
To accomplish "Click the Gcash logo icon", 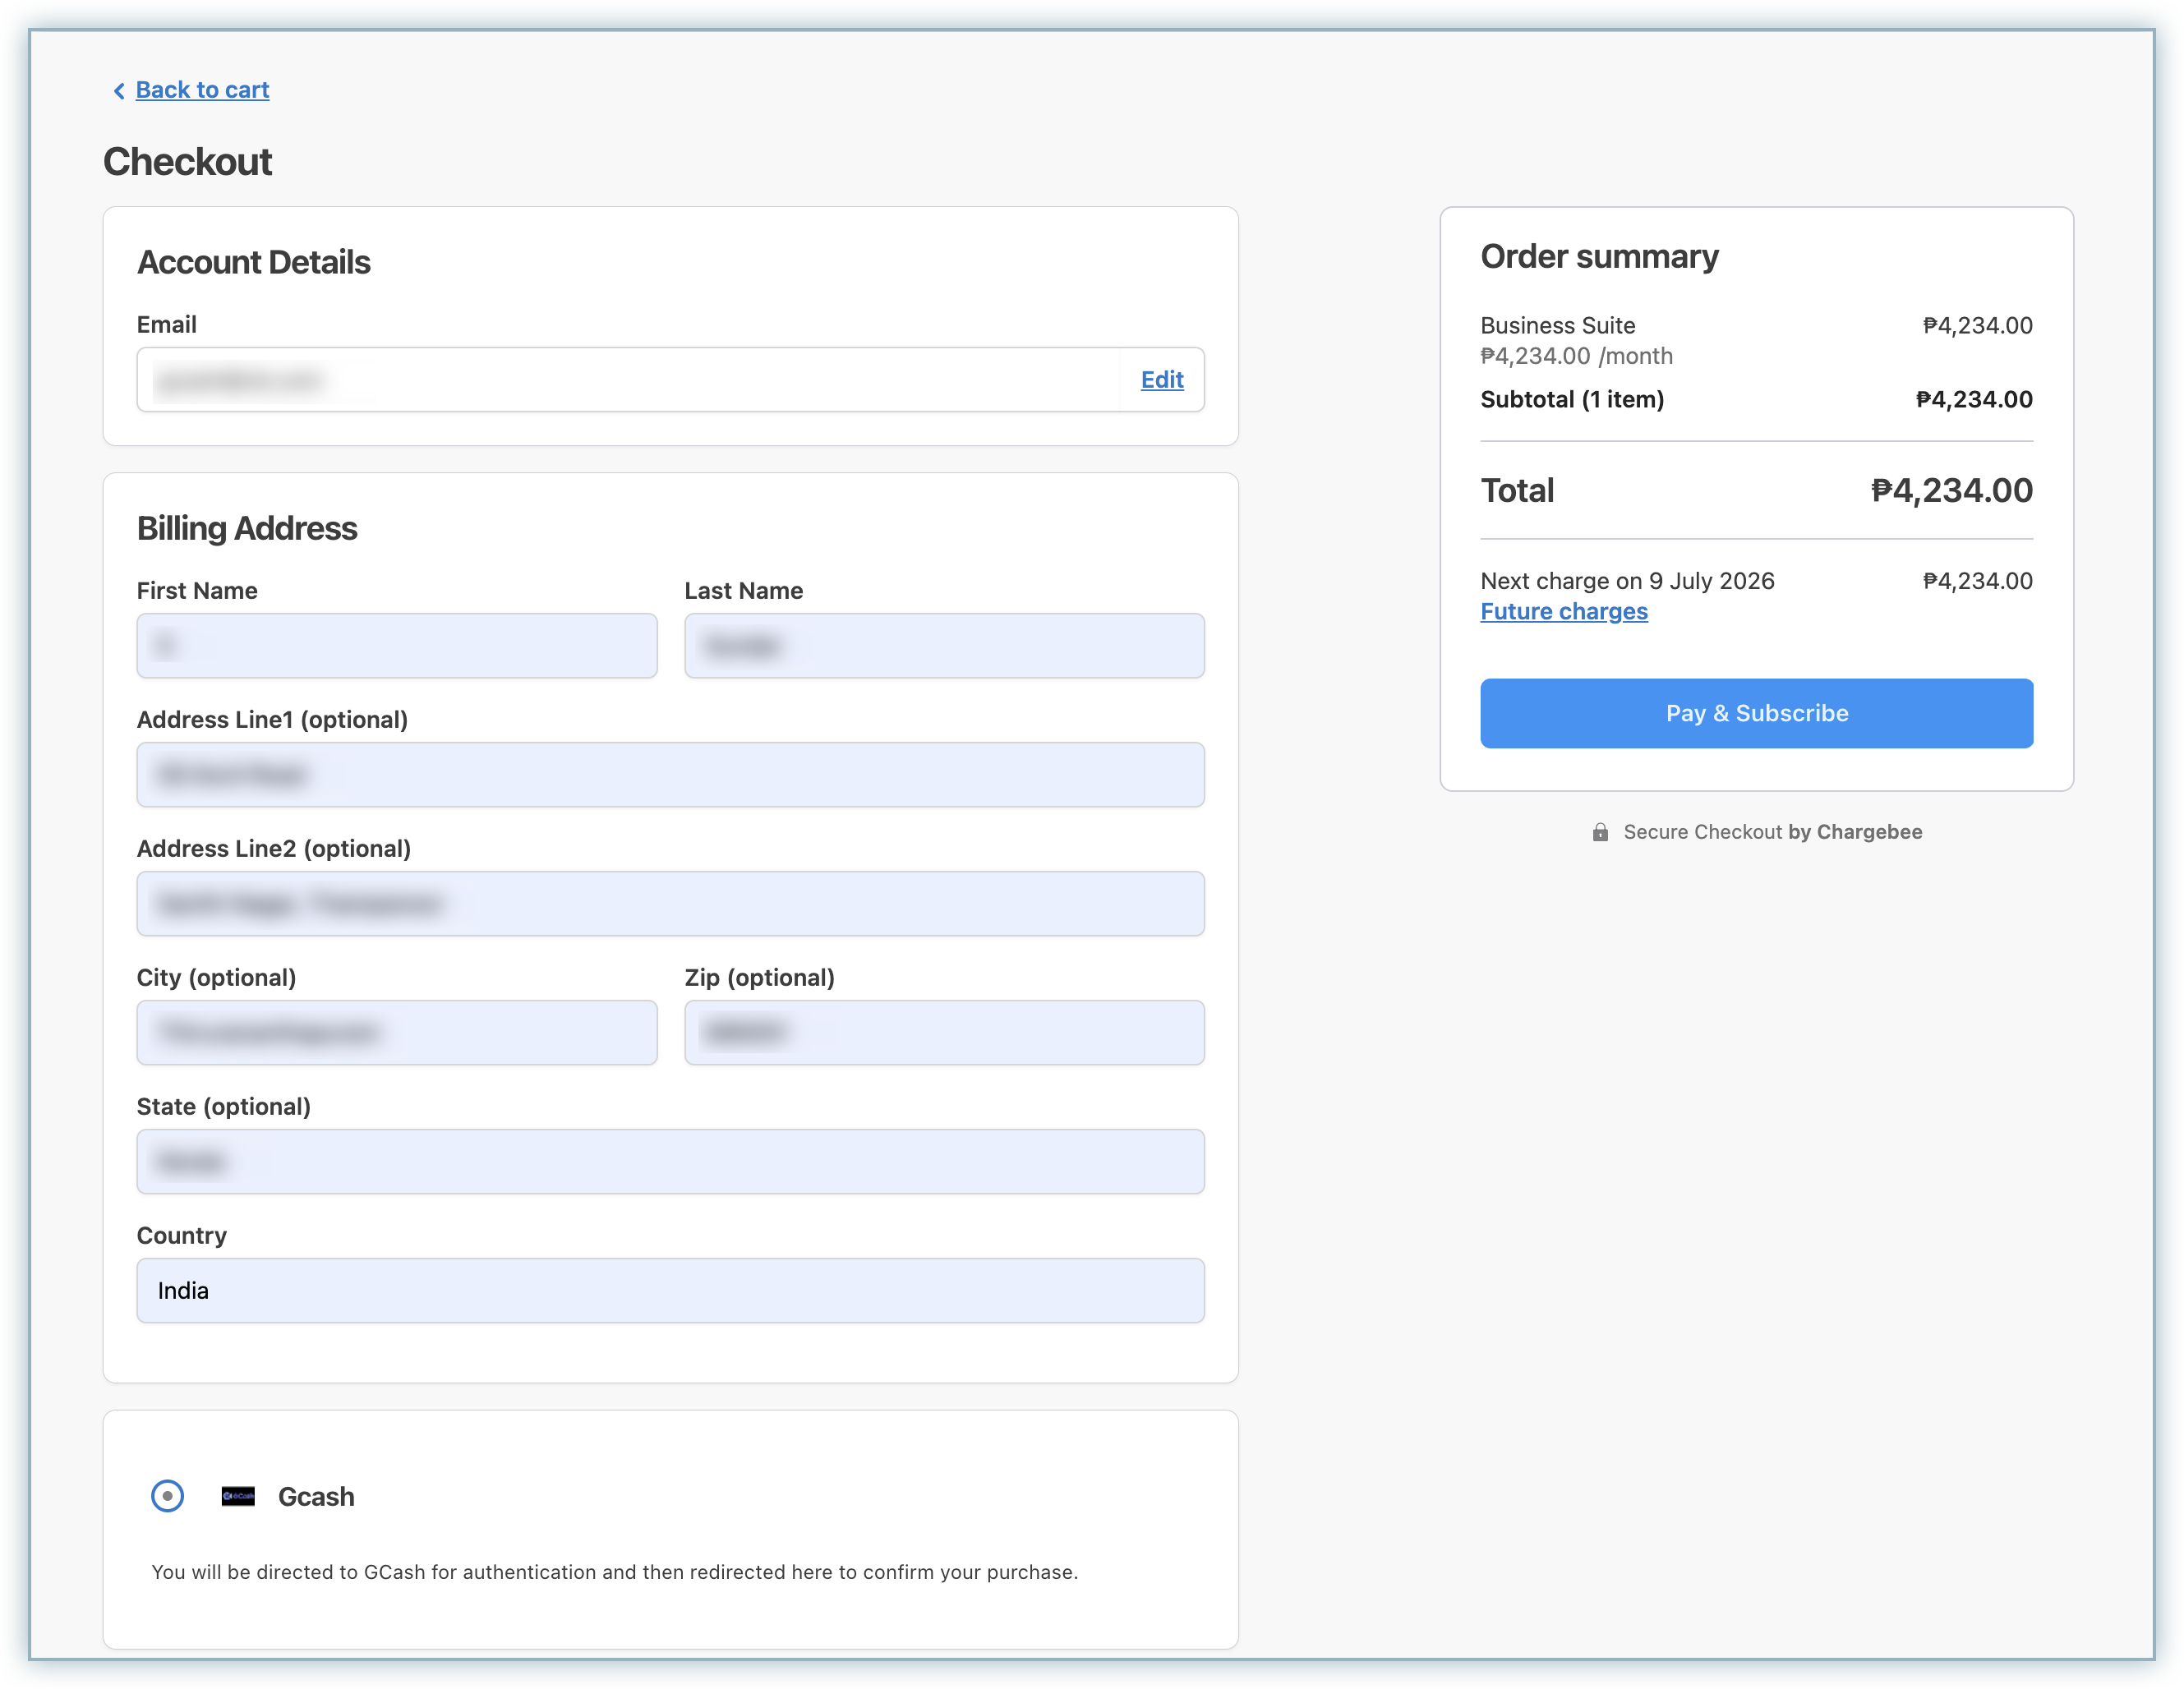I will [x=238, y=1497].
